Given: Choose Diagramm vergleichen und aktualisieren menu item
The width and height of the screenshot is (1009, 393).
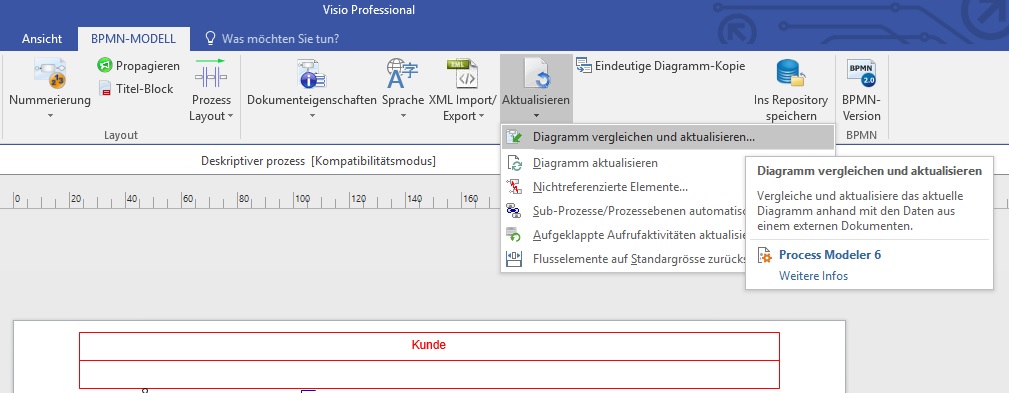Looking at the screenshot, I should point(667,137).
